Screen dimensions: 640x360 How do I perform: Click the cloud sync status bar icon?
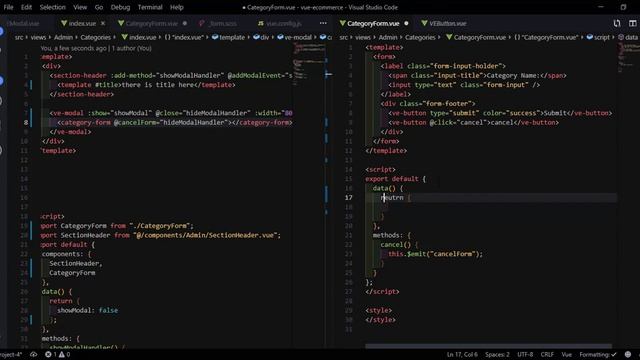[33, 354]
